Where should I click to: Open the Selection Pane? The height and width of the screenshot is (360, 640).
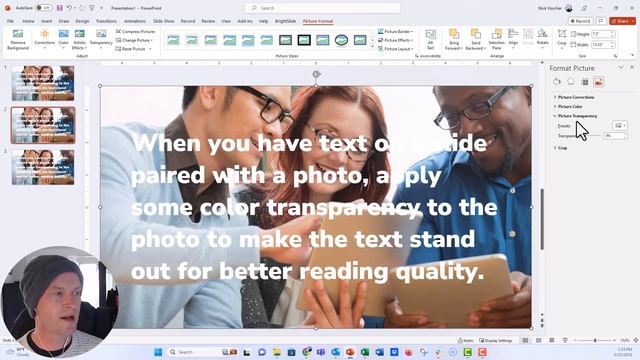coord(496,39)
